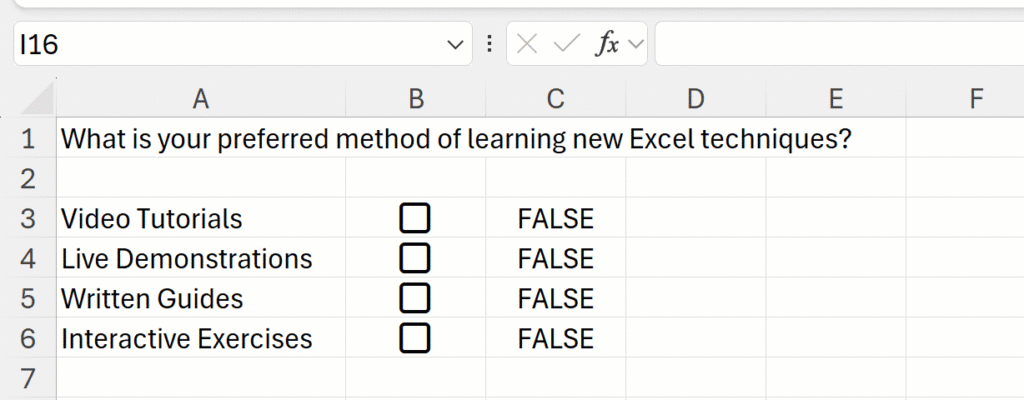
Task: Click the three-dot handle beside Name Box
Action: 489,44
